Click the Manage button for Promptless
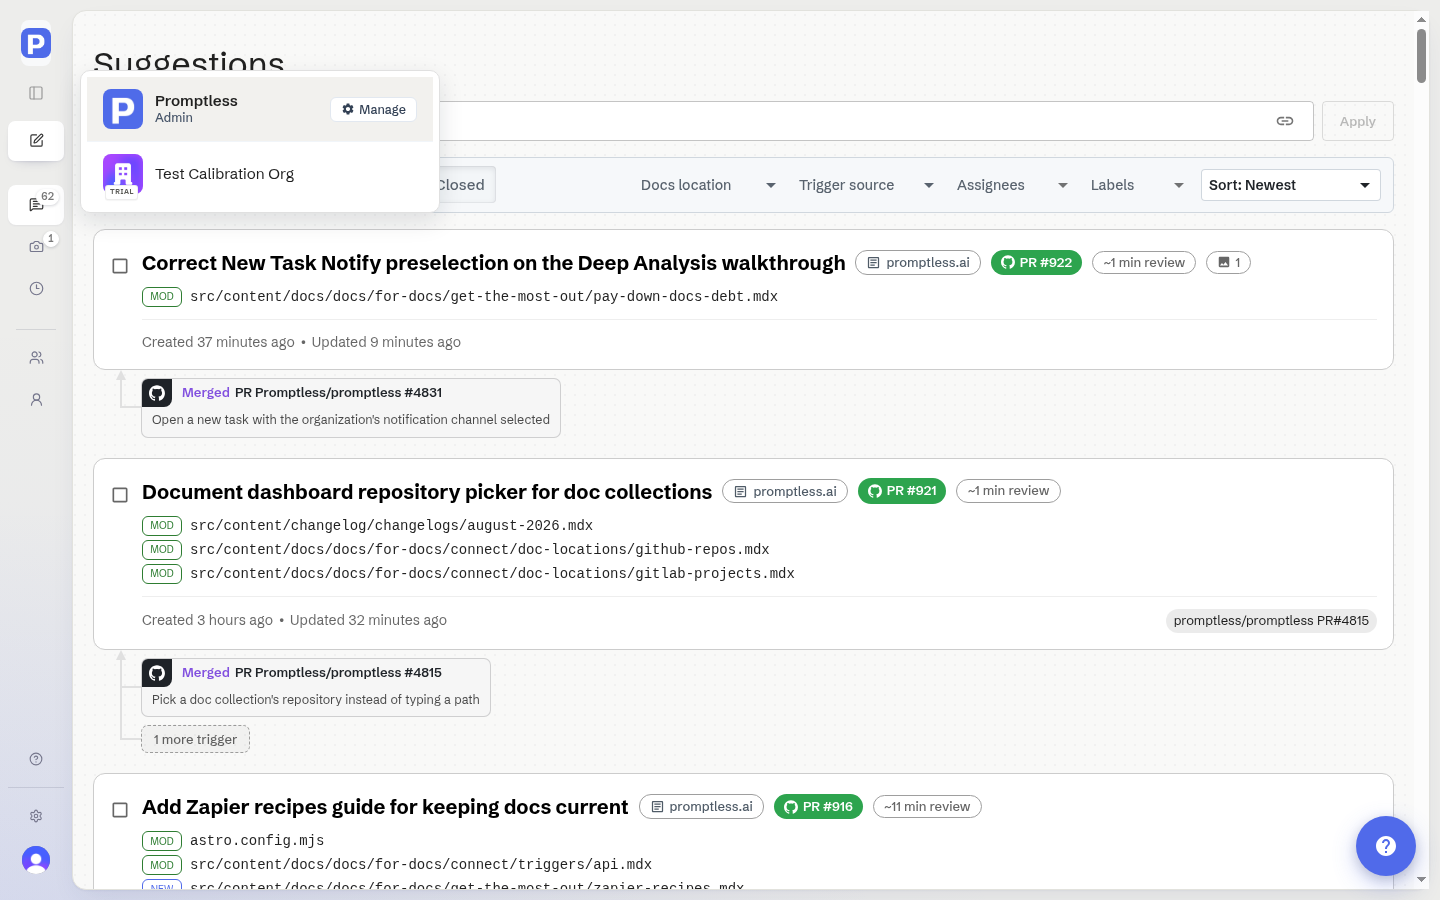Screen dimensions: 1440x900 (x=374, y=110)
